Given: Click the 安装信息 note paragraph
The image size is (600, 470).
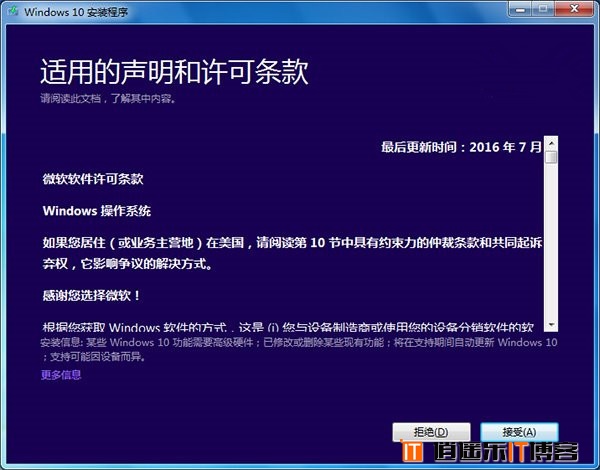Looking at the screenshot, I should tap(299, 349).
